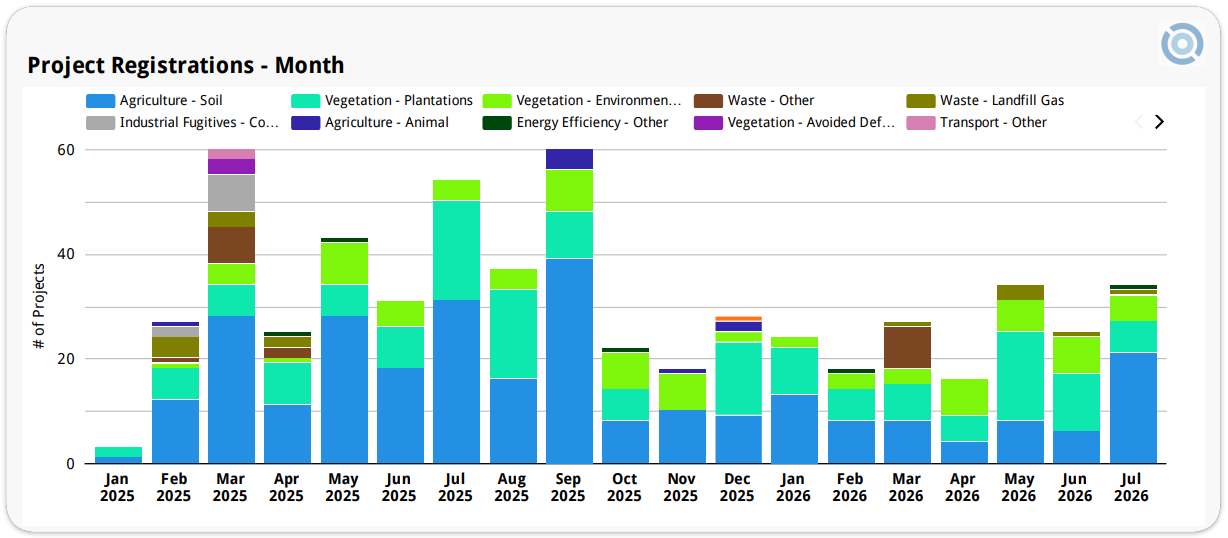Click the Agriculture - Soil segment for Jun 2025
The width and height of the screenshot is (1228, 538).
tap(400, 416)
